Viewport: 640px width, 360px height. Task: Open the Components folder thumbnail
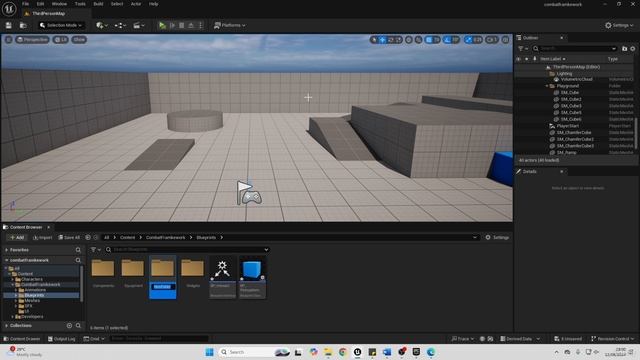point(103,269)
